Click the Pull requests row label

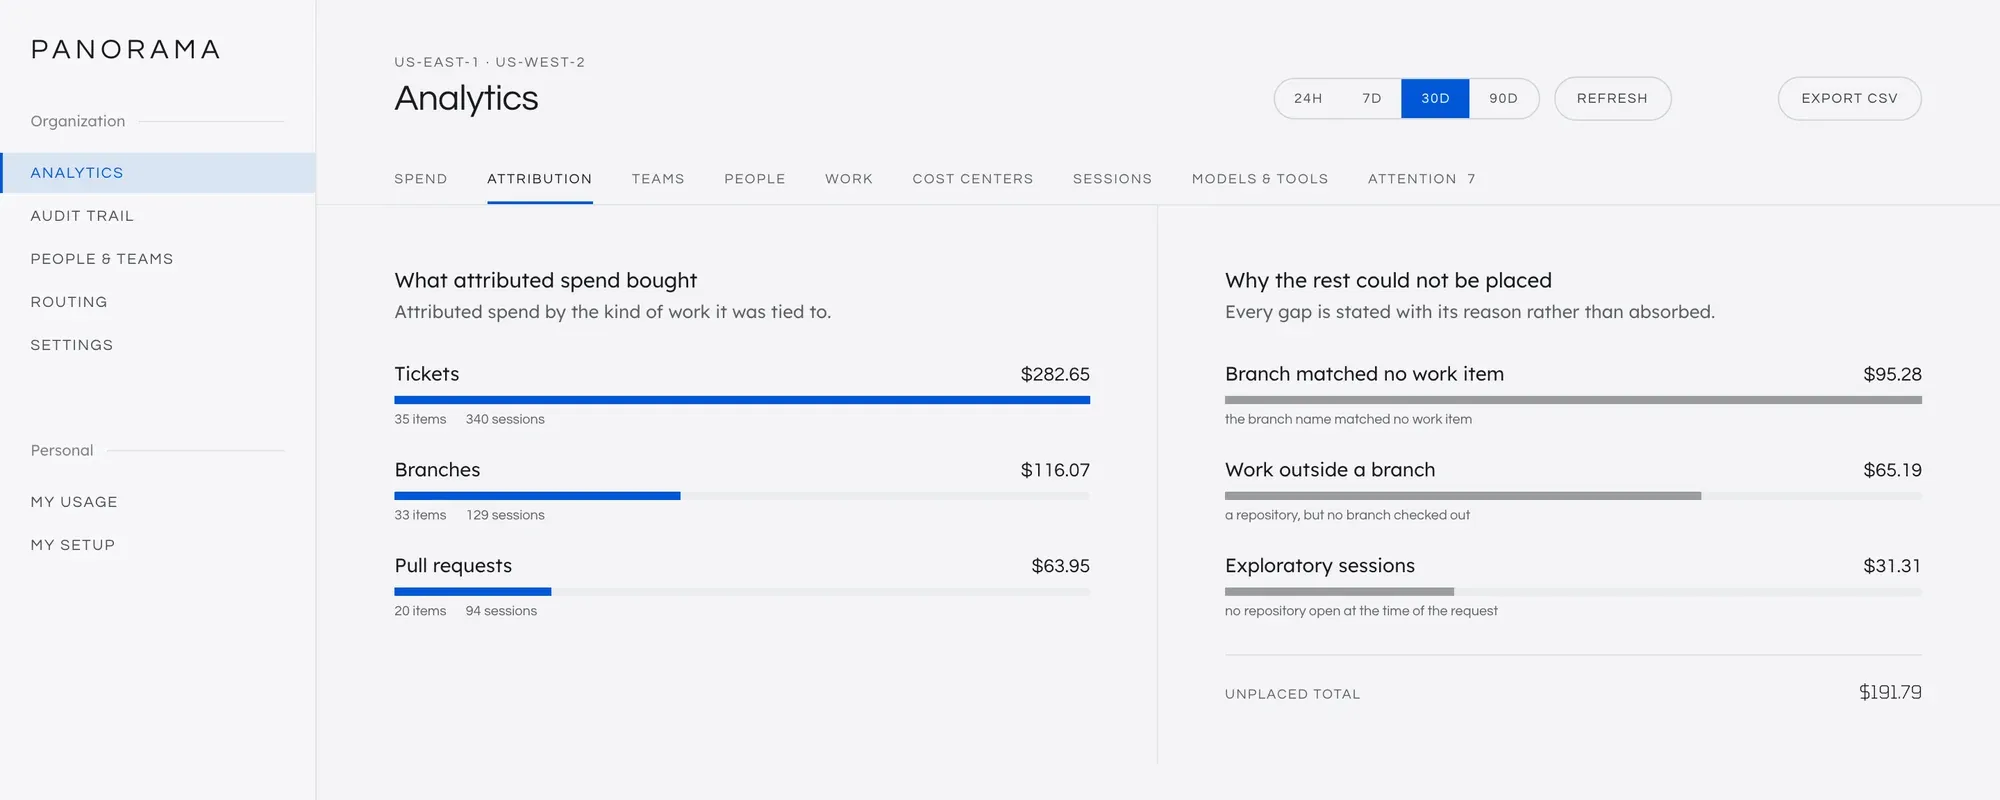[x=453, y=566]
